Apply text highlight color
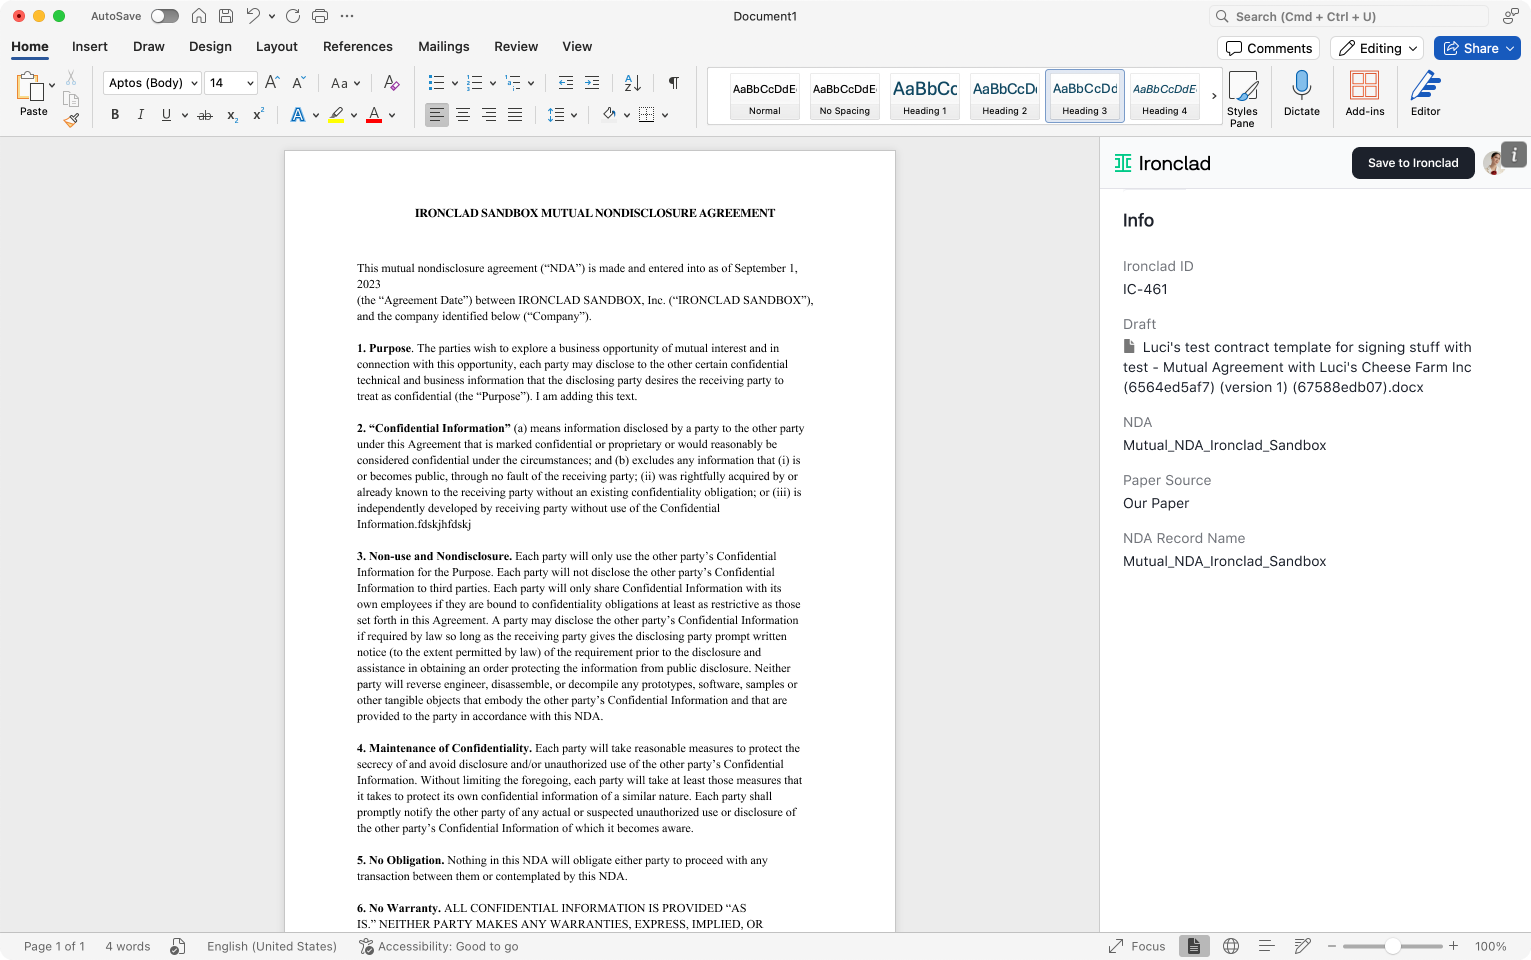 337,115
